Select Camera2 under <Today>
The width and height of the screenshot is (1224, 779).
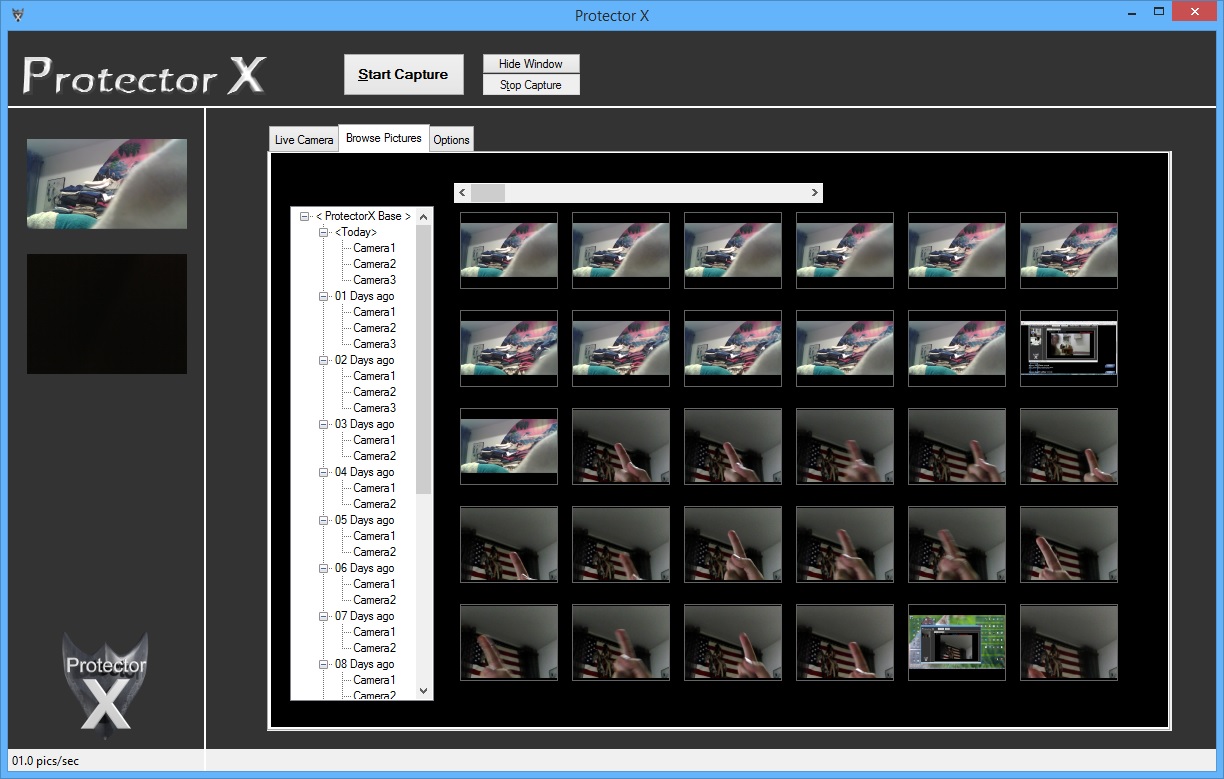374,263
